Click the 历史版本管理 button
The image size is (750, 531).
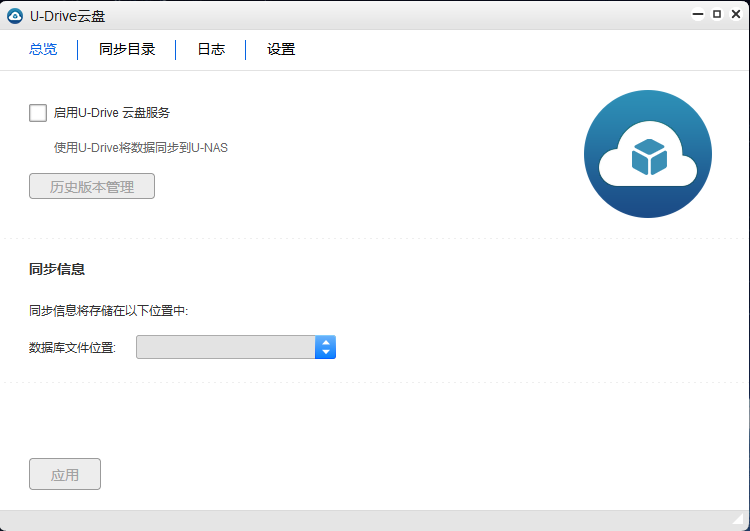[92, 186]
